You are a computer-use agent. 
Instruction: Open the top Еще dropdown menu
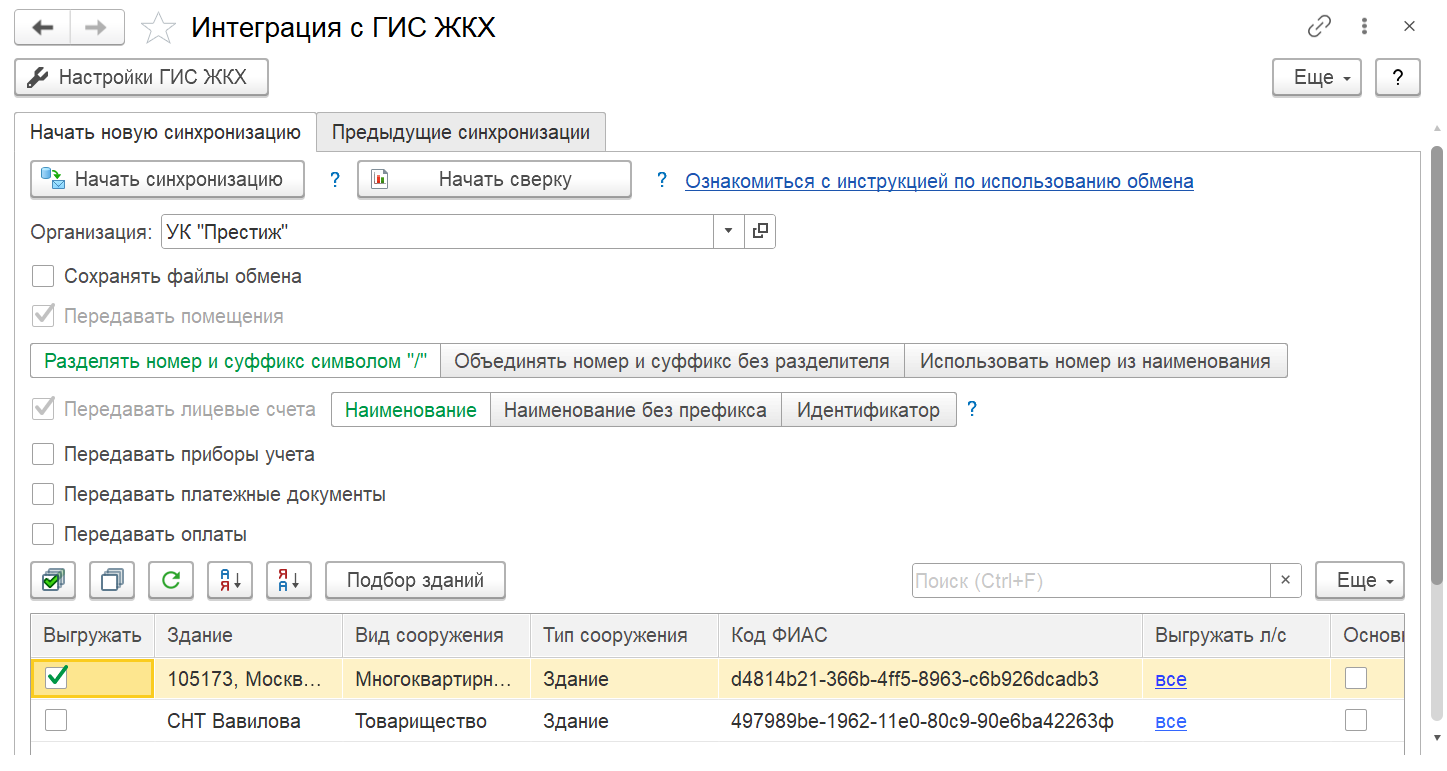pyautogui.click(x=1316, y=77)
